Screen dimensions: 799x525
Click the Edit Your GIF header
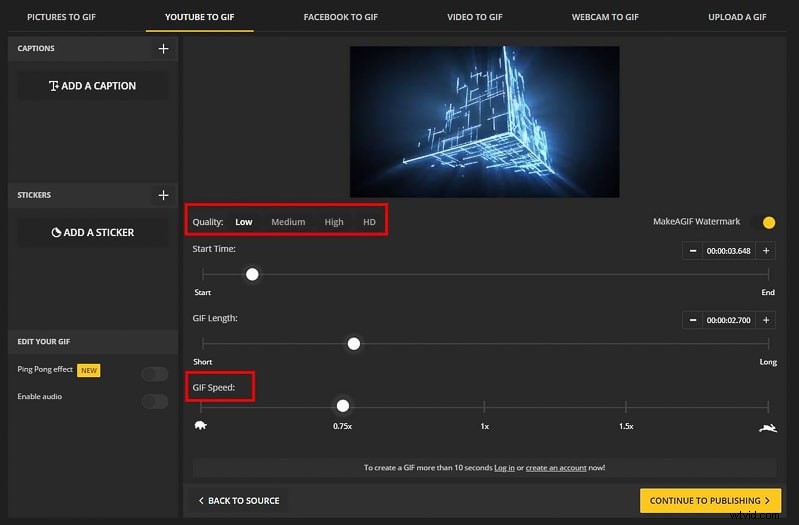93,342
